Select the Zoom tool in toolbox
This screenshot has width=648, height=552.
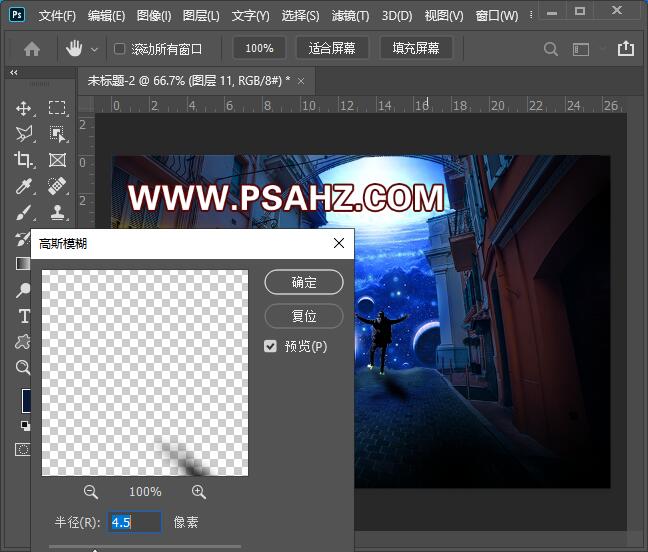click(23, 367)
